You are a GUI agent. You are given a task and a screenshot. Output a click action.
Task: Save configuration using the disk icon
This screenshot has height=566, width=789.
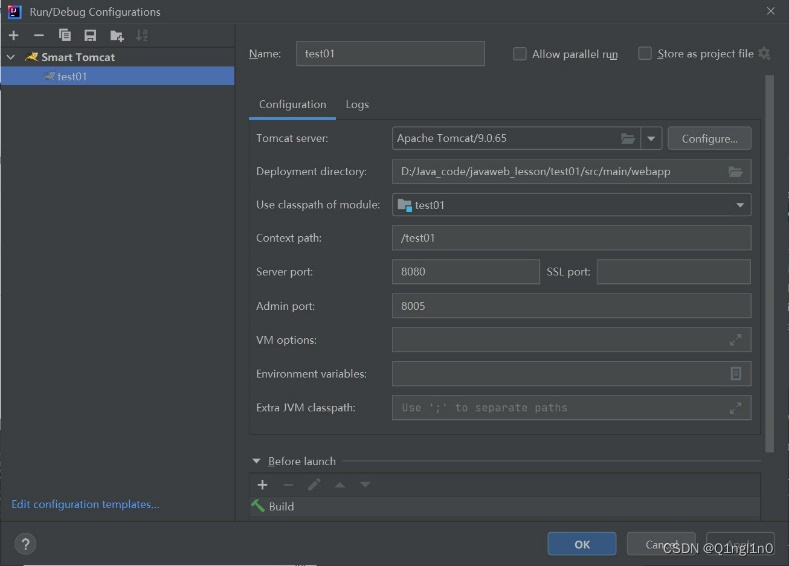pos(90,35)
